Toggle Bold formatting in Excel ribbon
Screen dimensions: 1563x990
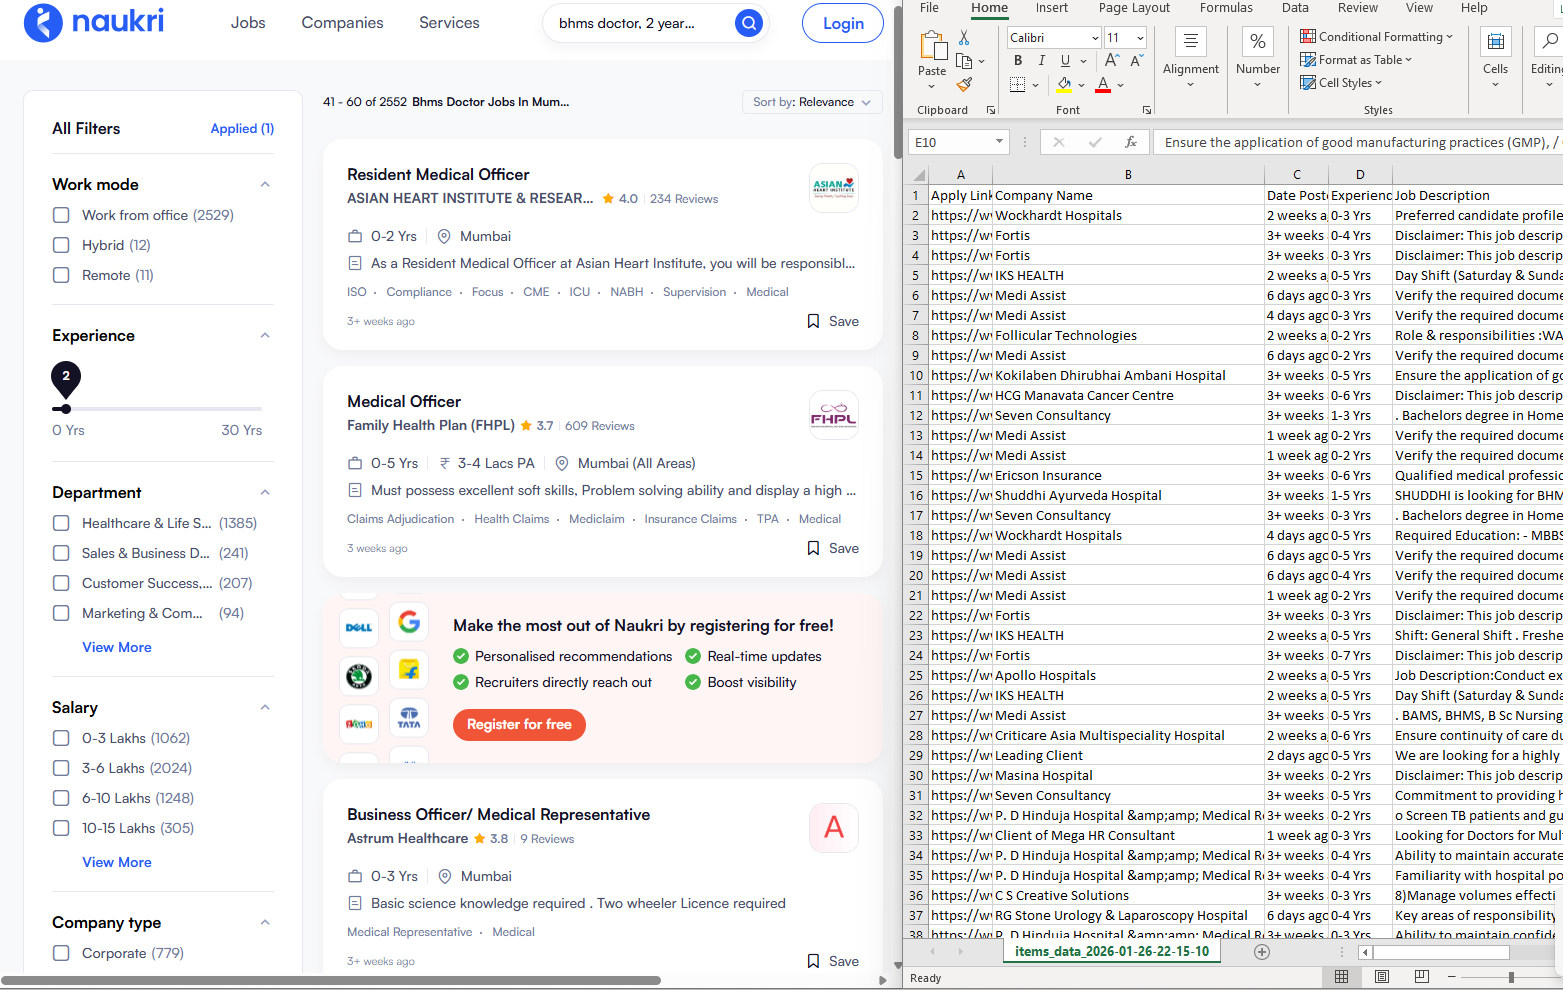pos(1018,61)
